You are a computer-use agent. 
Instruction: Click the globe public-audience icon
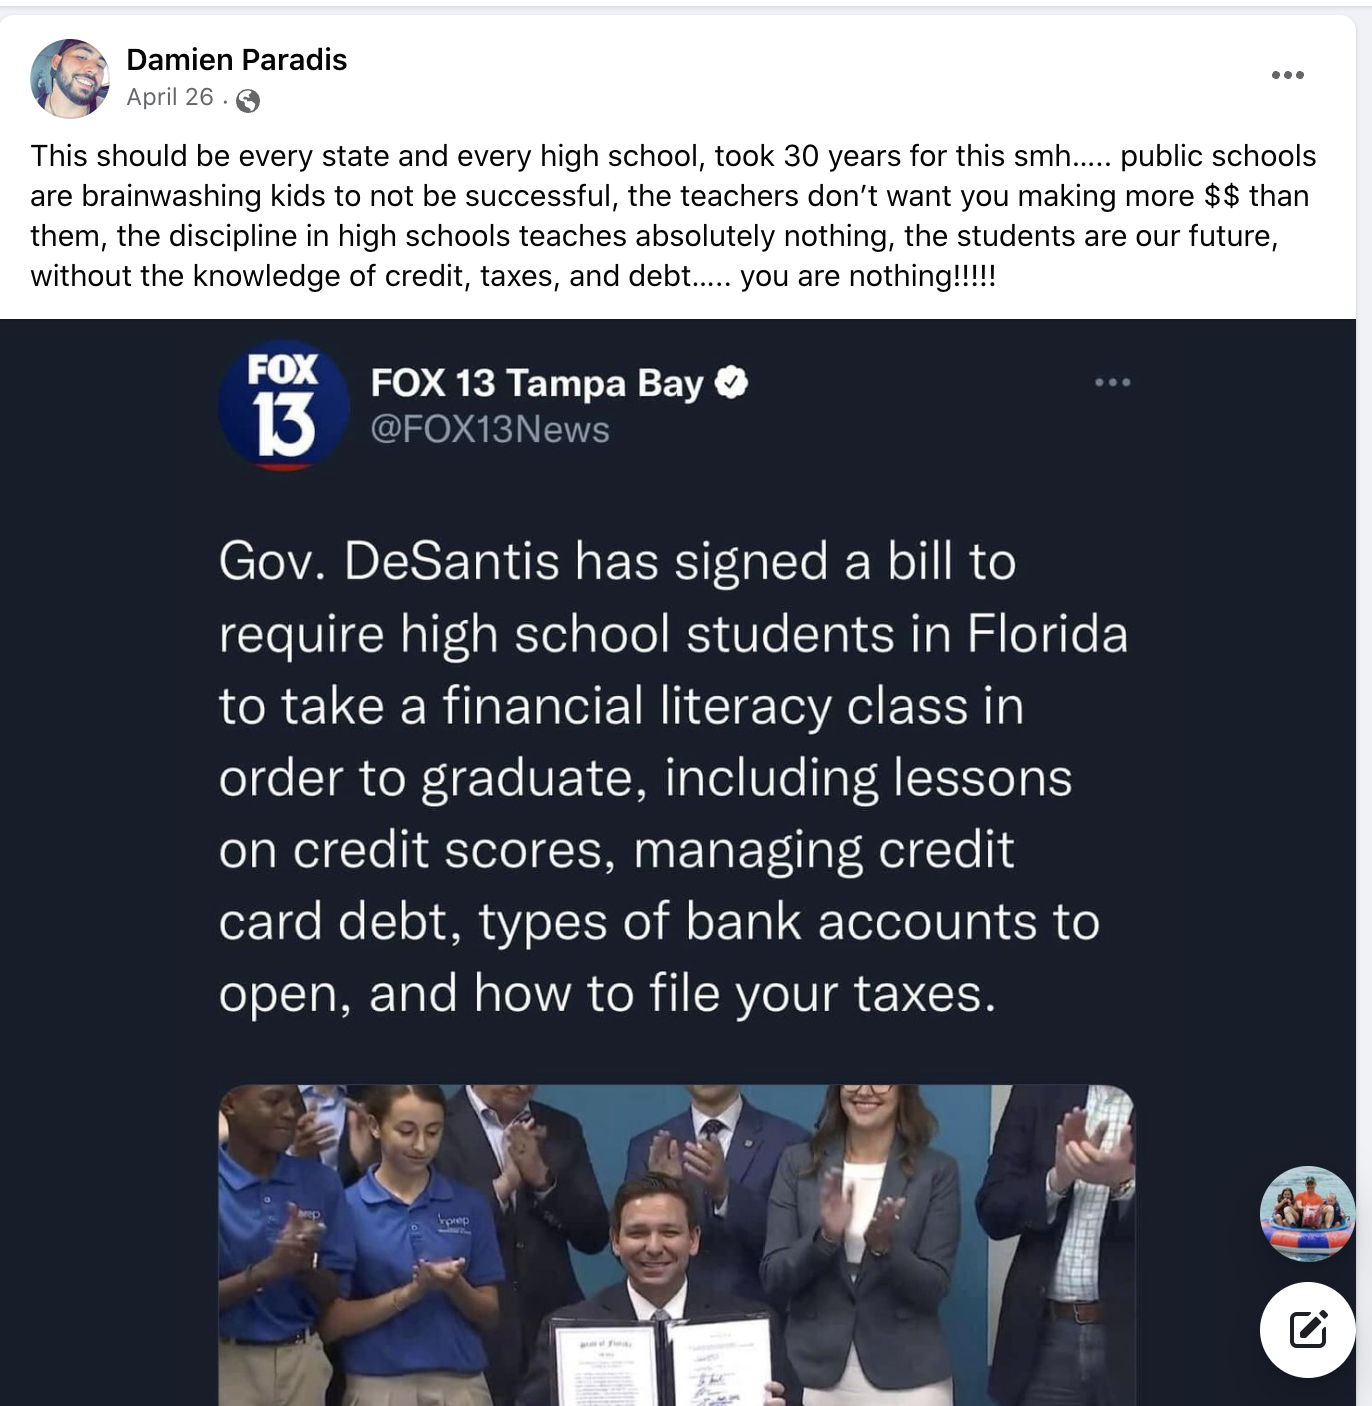(248, 100)
